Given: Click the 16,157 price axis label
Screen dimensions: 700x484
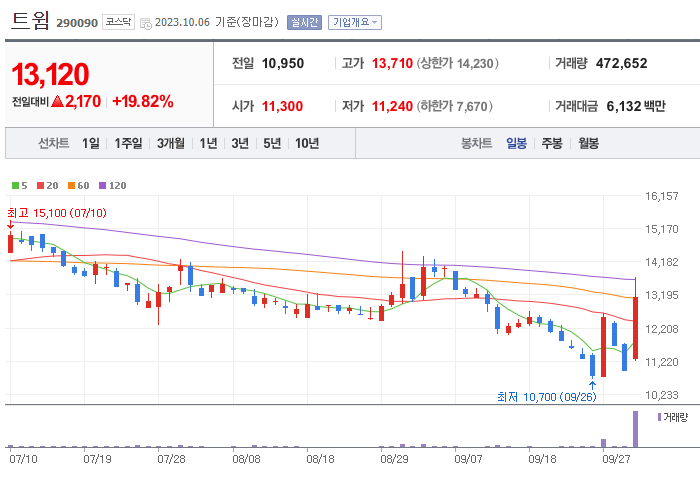Looking at the screenshot, I should click(x=662, y=196).
